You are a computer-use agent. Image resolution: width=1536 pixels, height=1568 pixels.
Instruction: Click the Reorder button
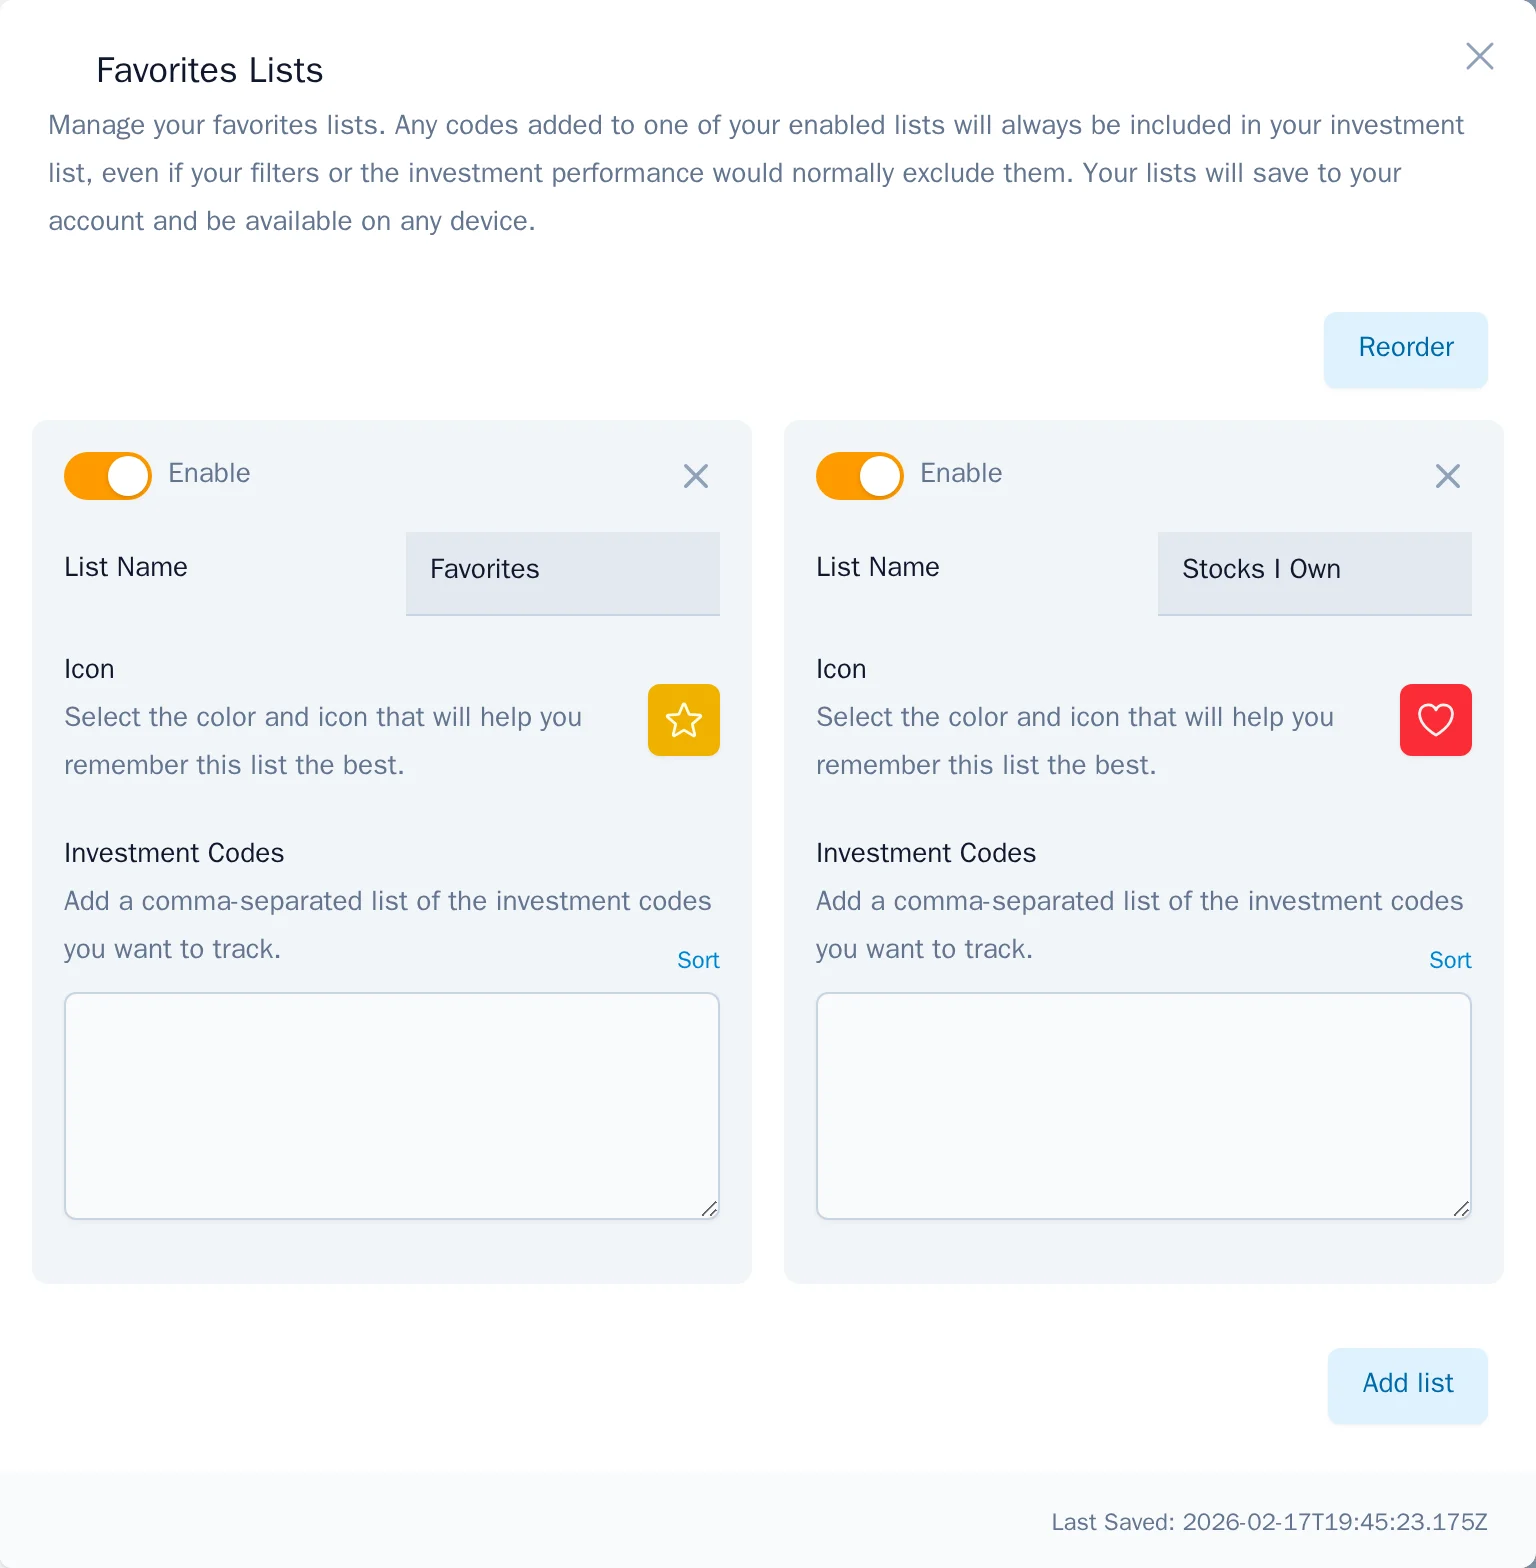pos(1405,349)
